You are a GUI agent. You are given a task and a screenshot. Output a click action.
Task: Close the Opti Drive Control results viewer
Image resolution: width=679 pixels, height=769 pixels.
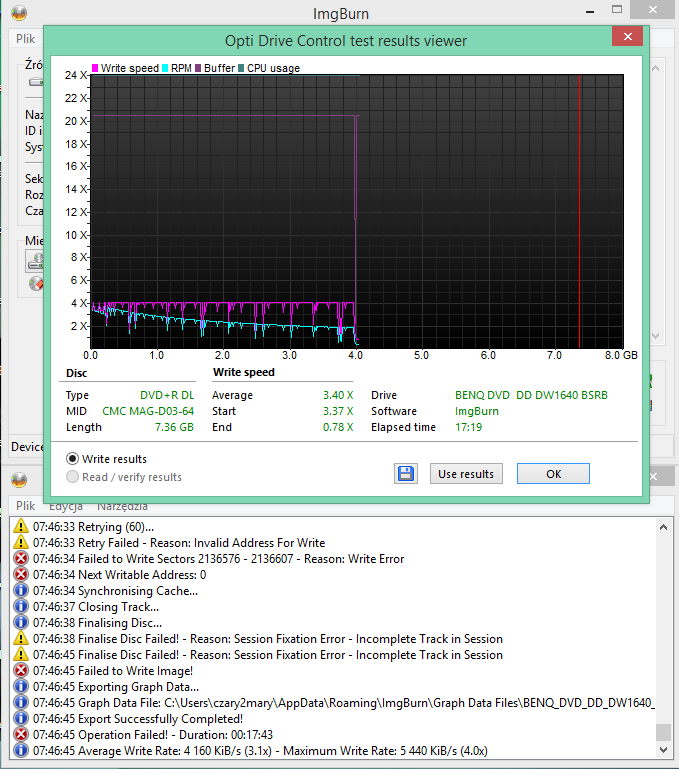click(627, 36)
